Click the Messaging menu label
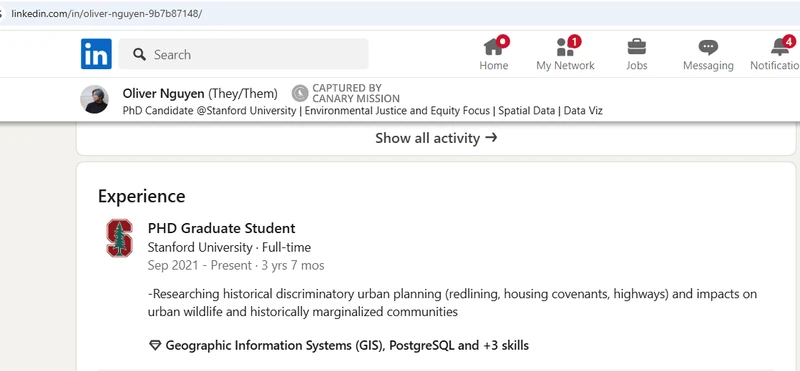The image size is (800, 371). pos(708,65)
